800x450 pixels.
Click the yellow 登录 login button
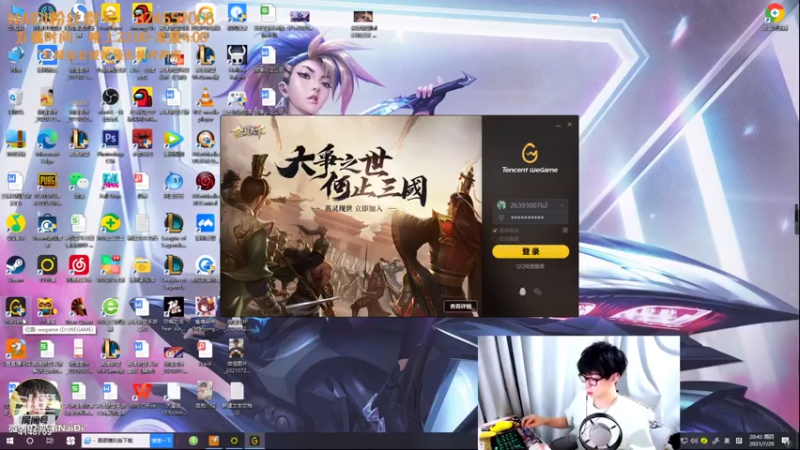coord(530,252)
